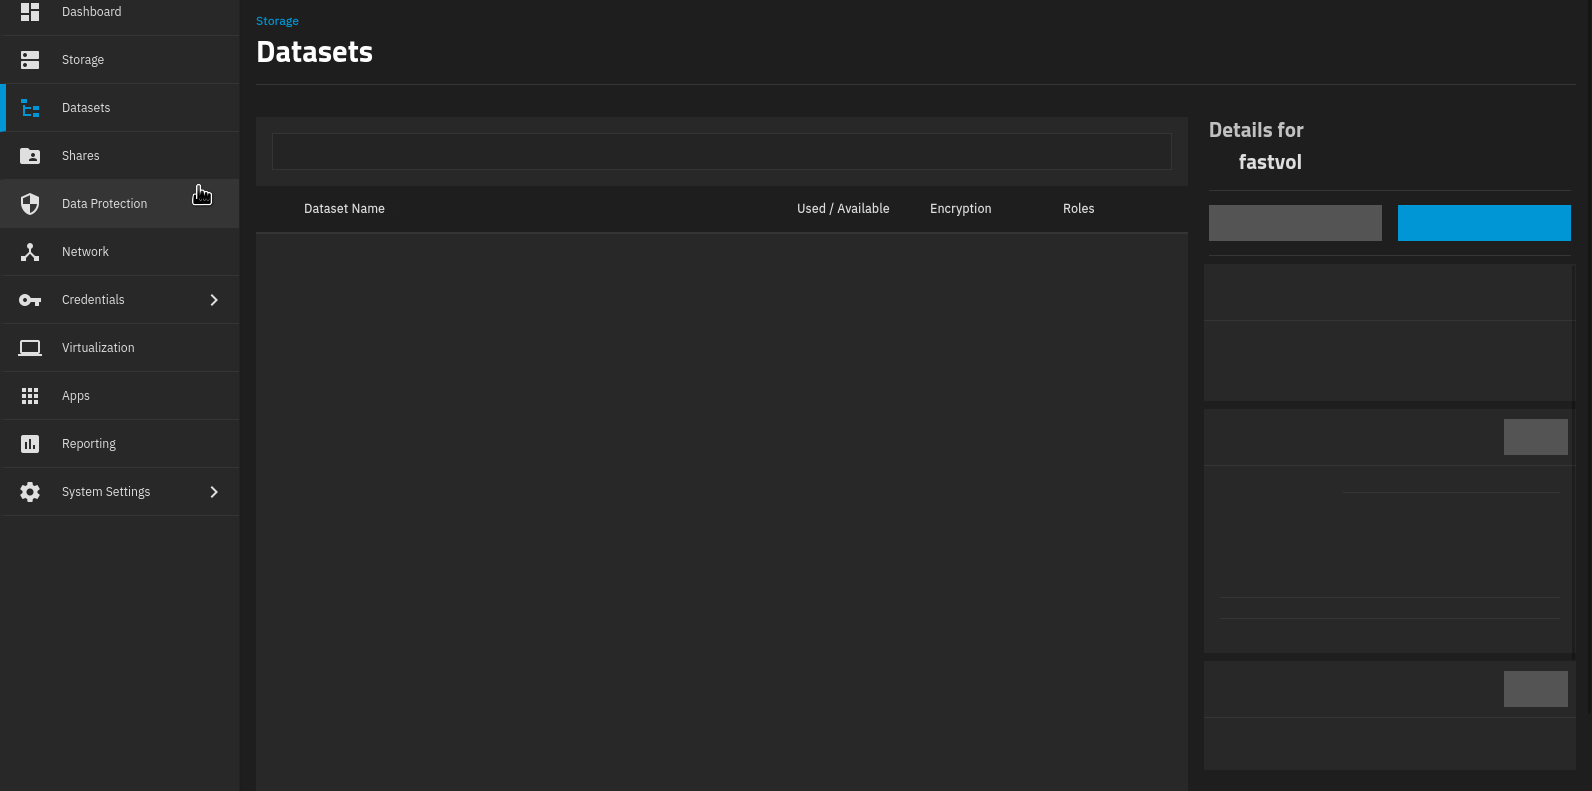Select the Datasets tree icon
The image size is (1592, 791).
click(x=30, y=108)
